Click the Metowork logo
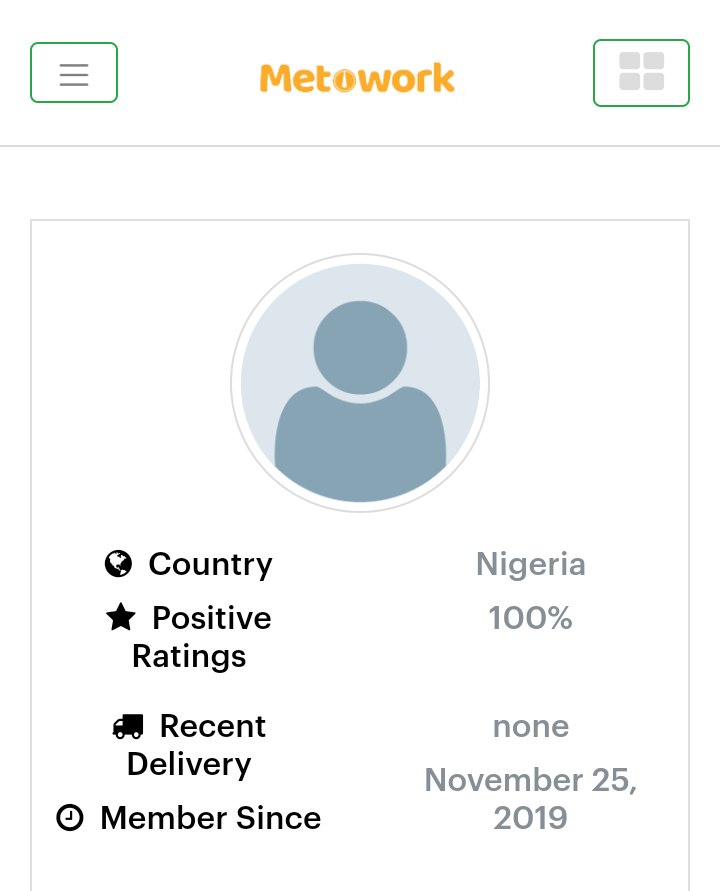Viewport: 720px width, 891px height. (x=357, y=78)
